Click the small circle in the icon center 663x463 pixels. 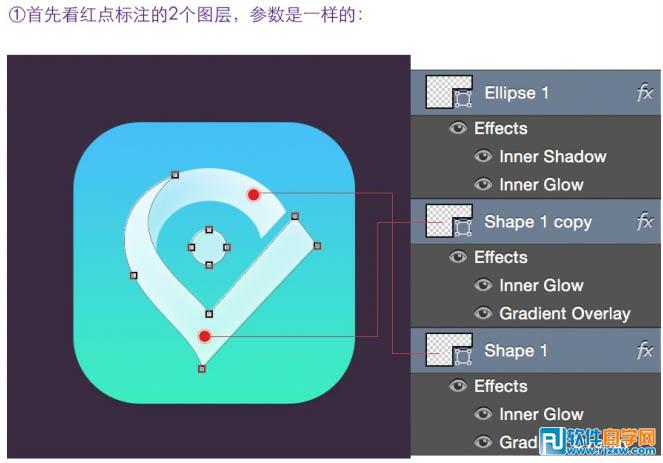(209, 247)
